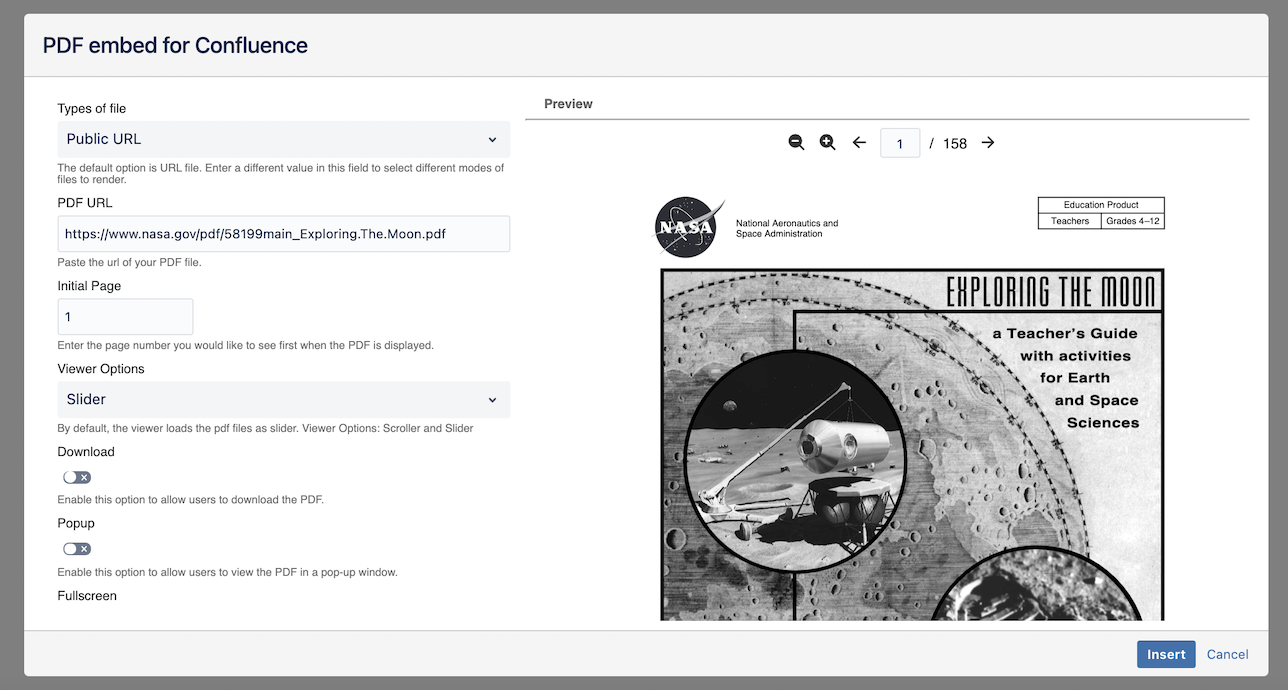Click the total page count 158
The image size is (1288, 690).
click(x=955, y=143)
